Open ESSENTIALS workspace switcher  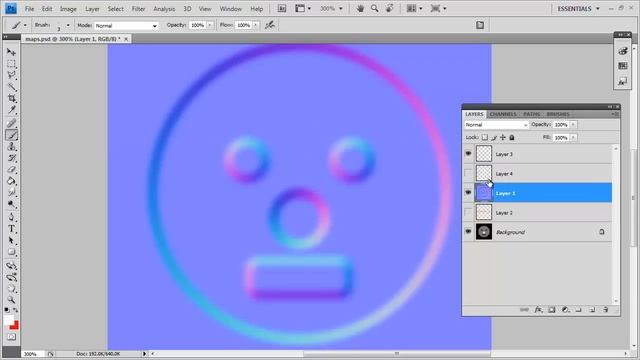[578, 9]
